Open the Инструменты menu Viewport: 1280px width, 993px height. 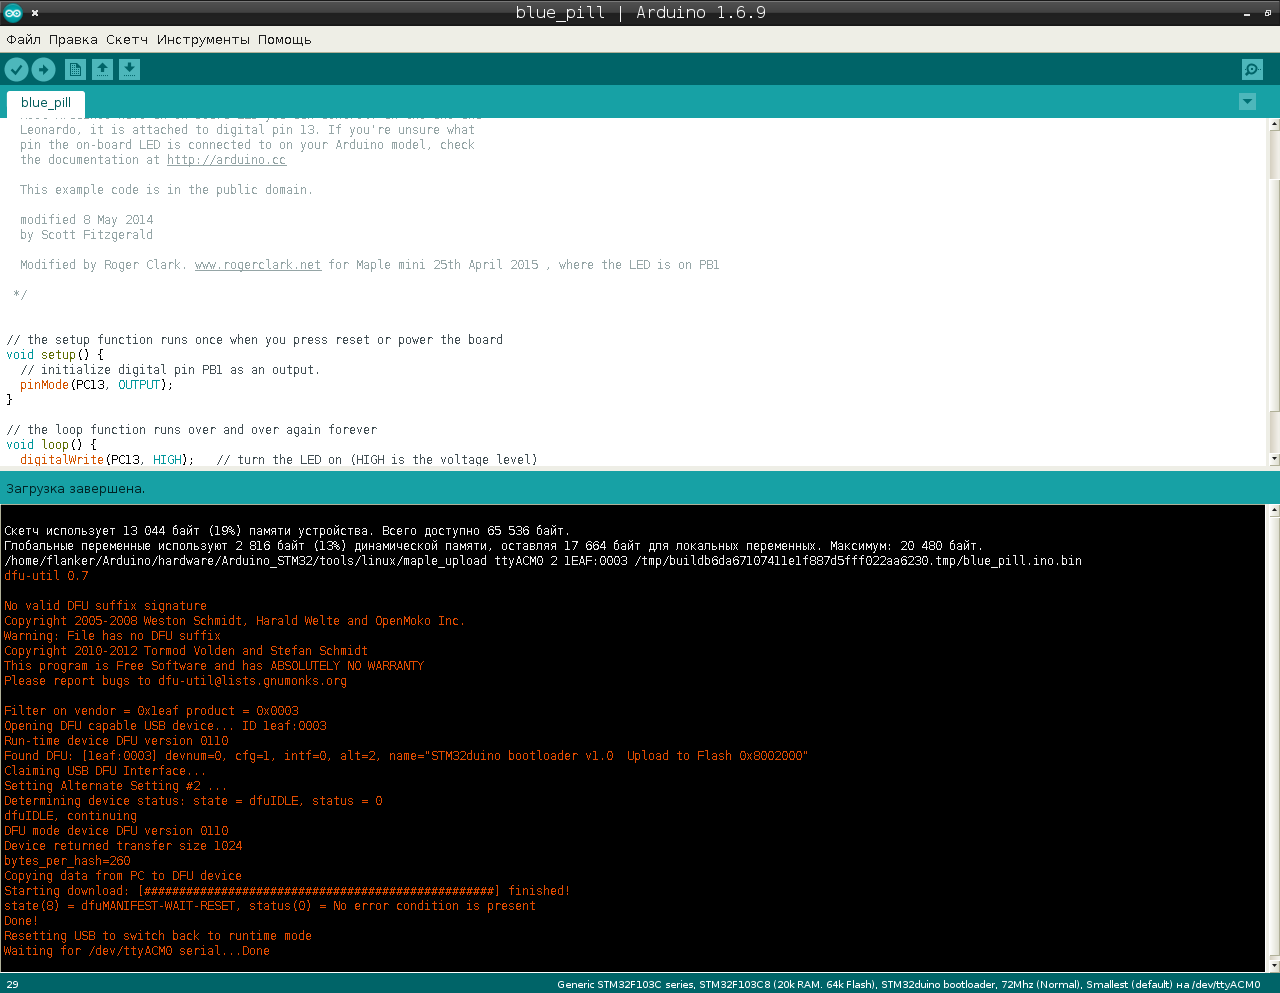[x=203, y=40]
